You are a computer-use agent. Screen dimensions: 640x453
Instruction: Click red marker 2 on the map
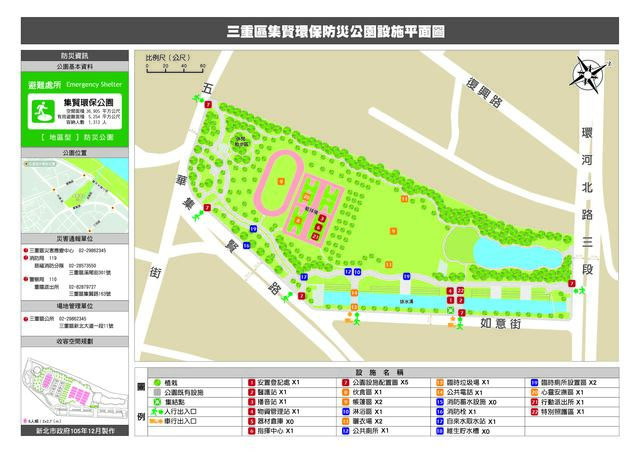[x=460, y=300]
